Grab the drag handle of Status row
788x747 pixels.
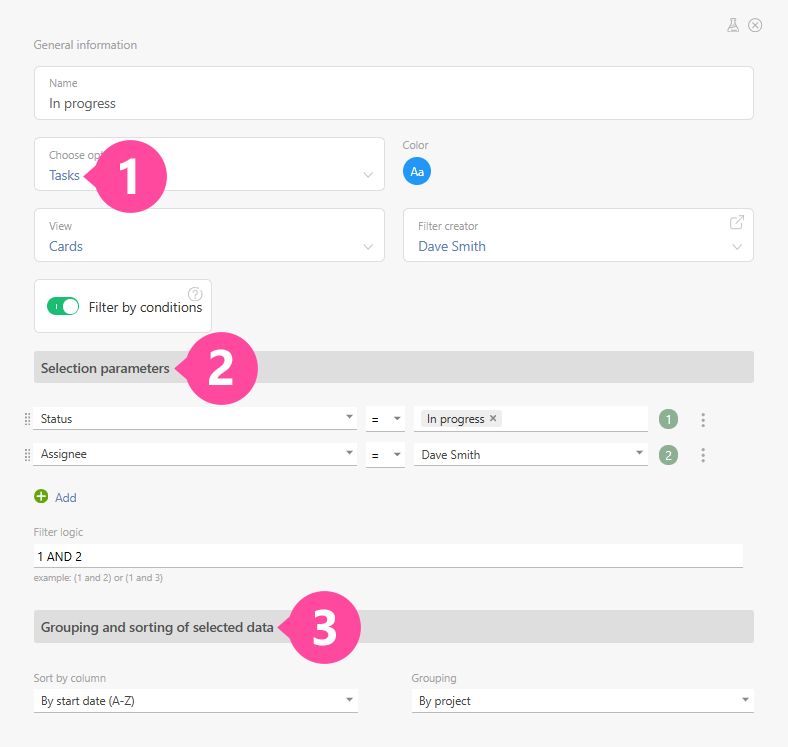pyautogui.click(x=27, y=419)
